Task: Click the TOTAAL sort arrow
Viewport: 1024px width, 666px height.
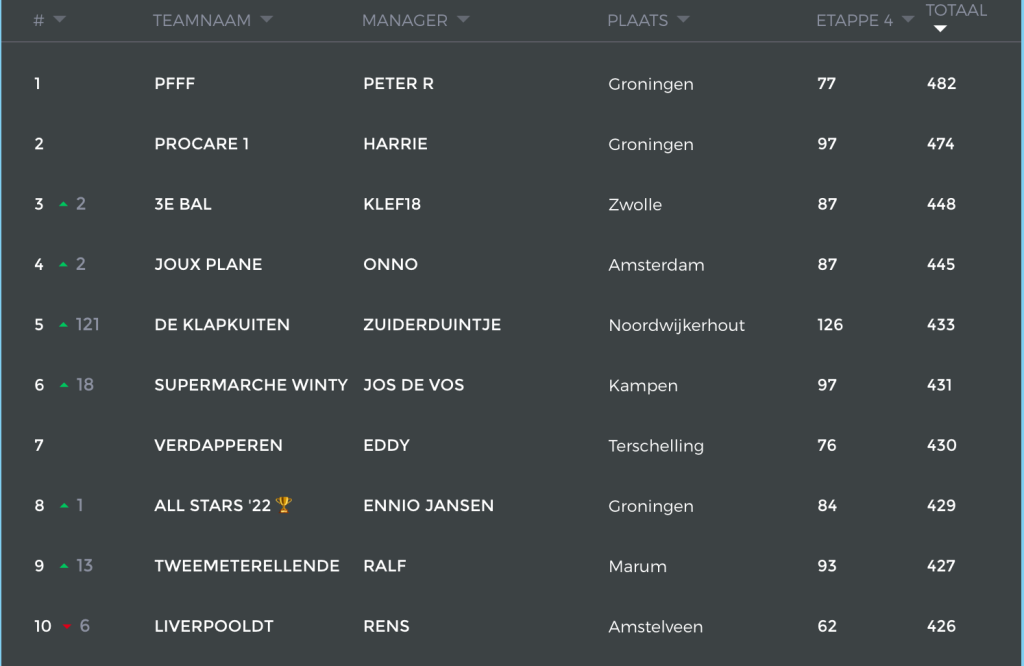Action: click(x=940, y=29)
